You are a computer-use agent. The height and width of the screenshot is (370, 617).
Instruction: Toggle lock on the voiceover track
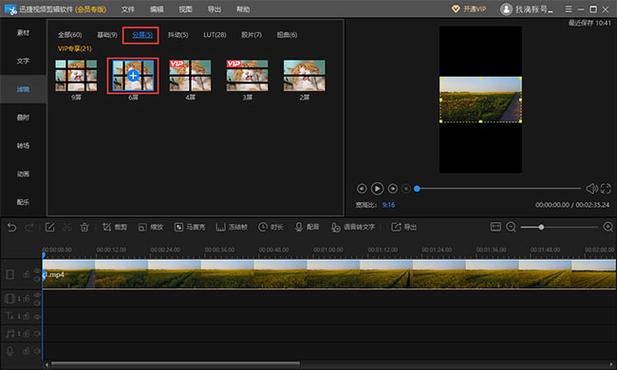coord(26,351)
